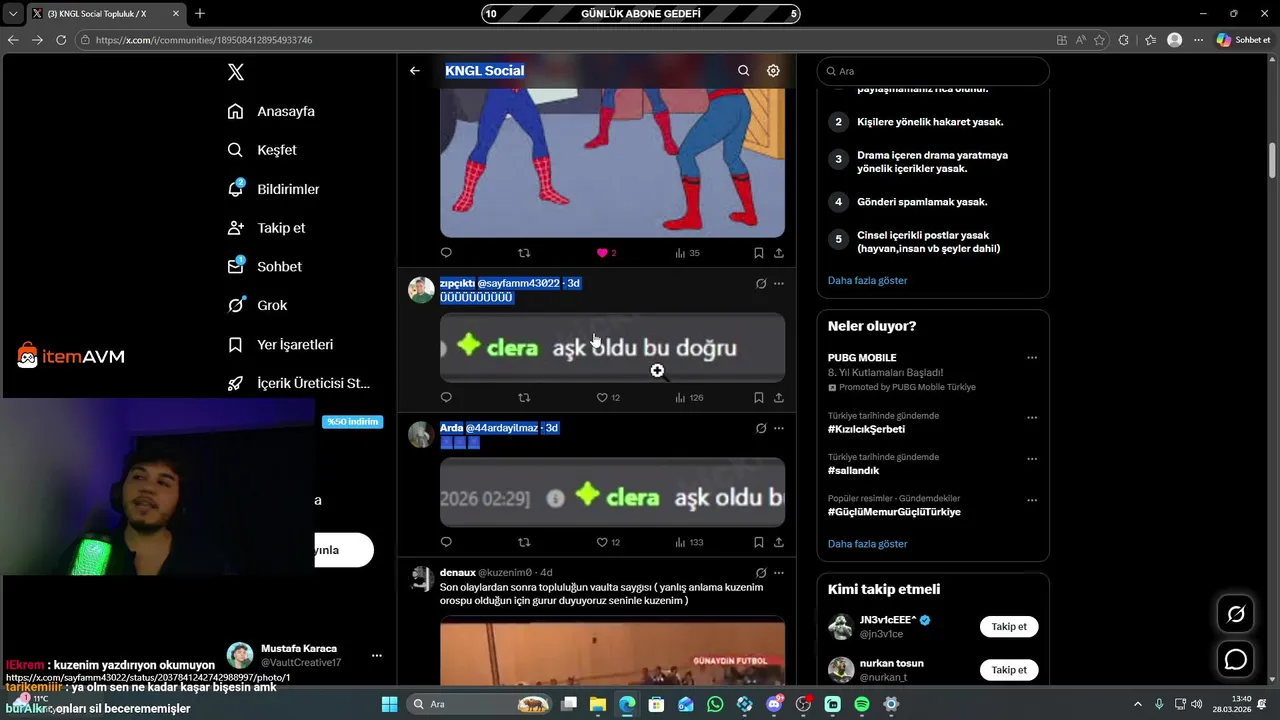This screenshot has height=720, width=1280.
Task: Repost the Spider-Man meme post
Action: click(524, 253)
